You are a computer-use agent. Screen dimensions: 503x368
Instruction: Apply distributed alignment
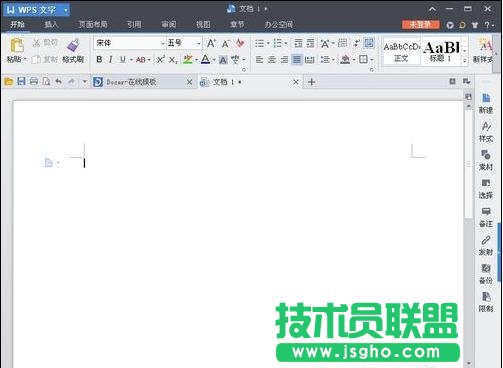(310, 60)
